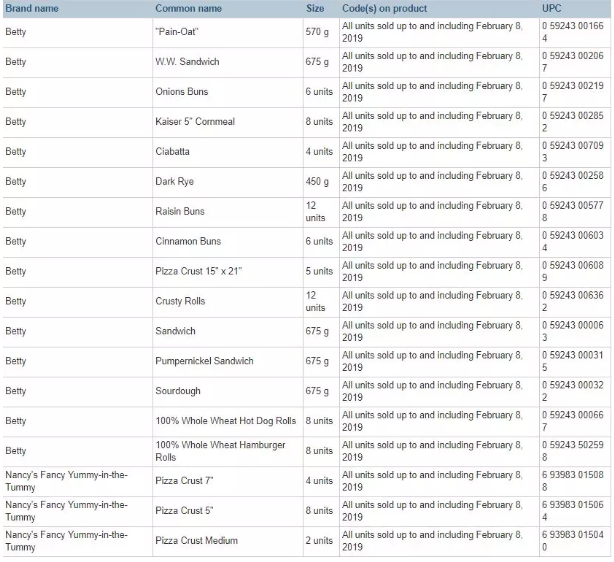Click UPC 0 59243 00709 3
The image size is (614, 562).
[573, 152]
